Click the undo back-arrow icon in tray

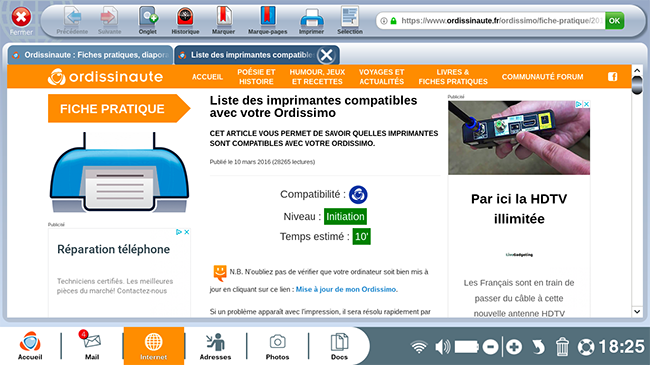coord(538,347)
